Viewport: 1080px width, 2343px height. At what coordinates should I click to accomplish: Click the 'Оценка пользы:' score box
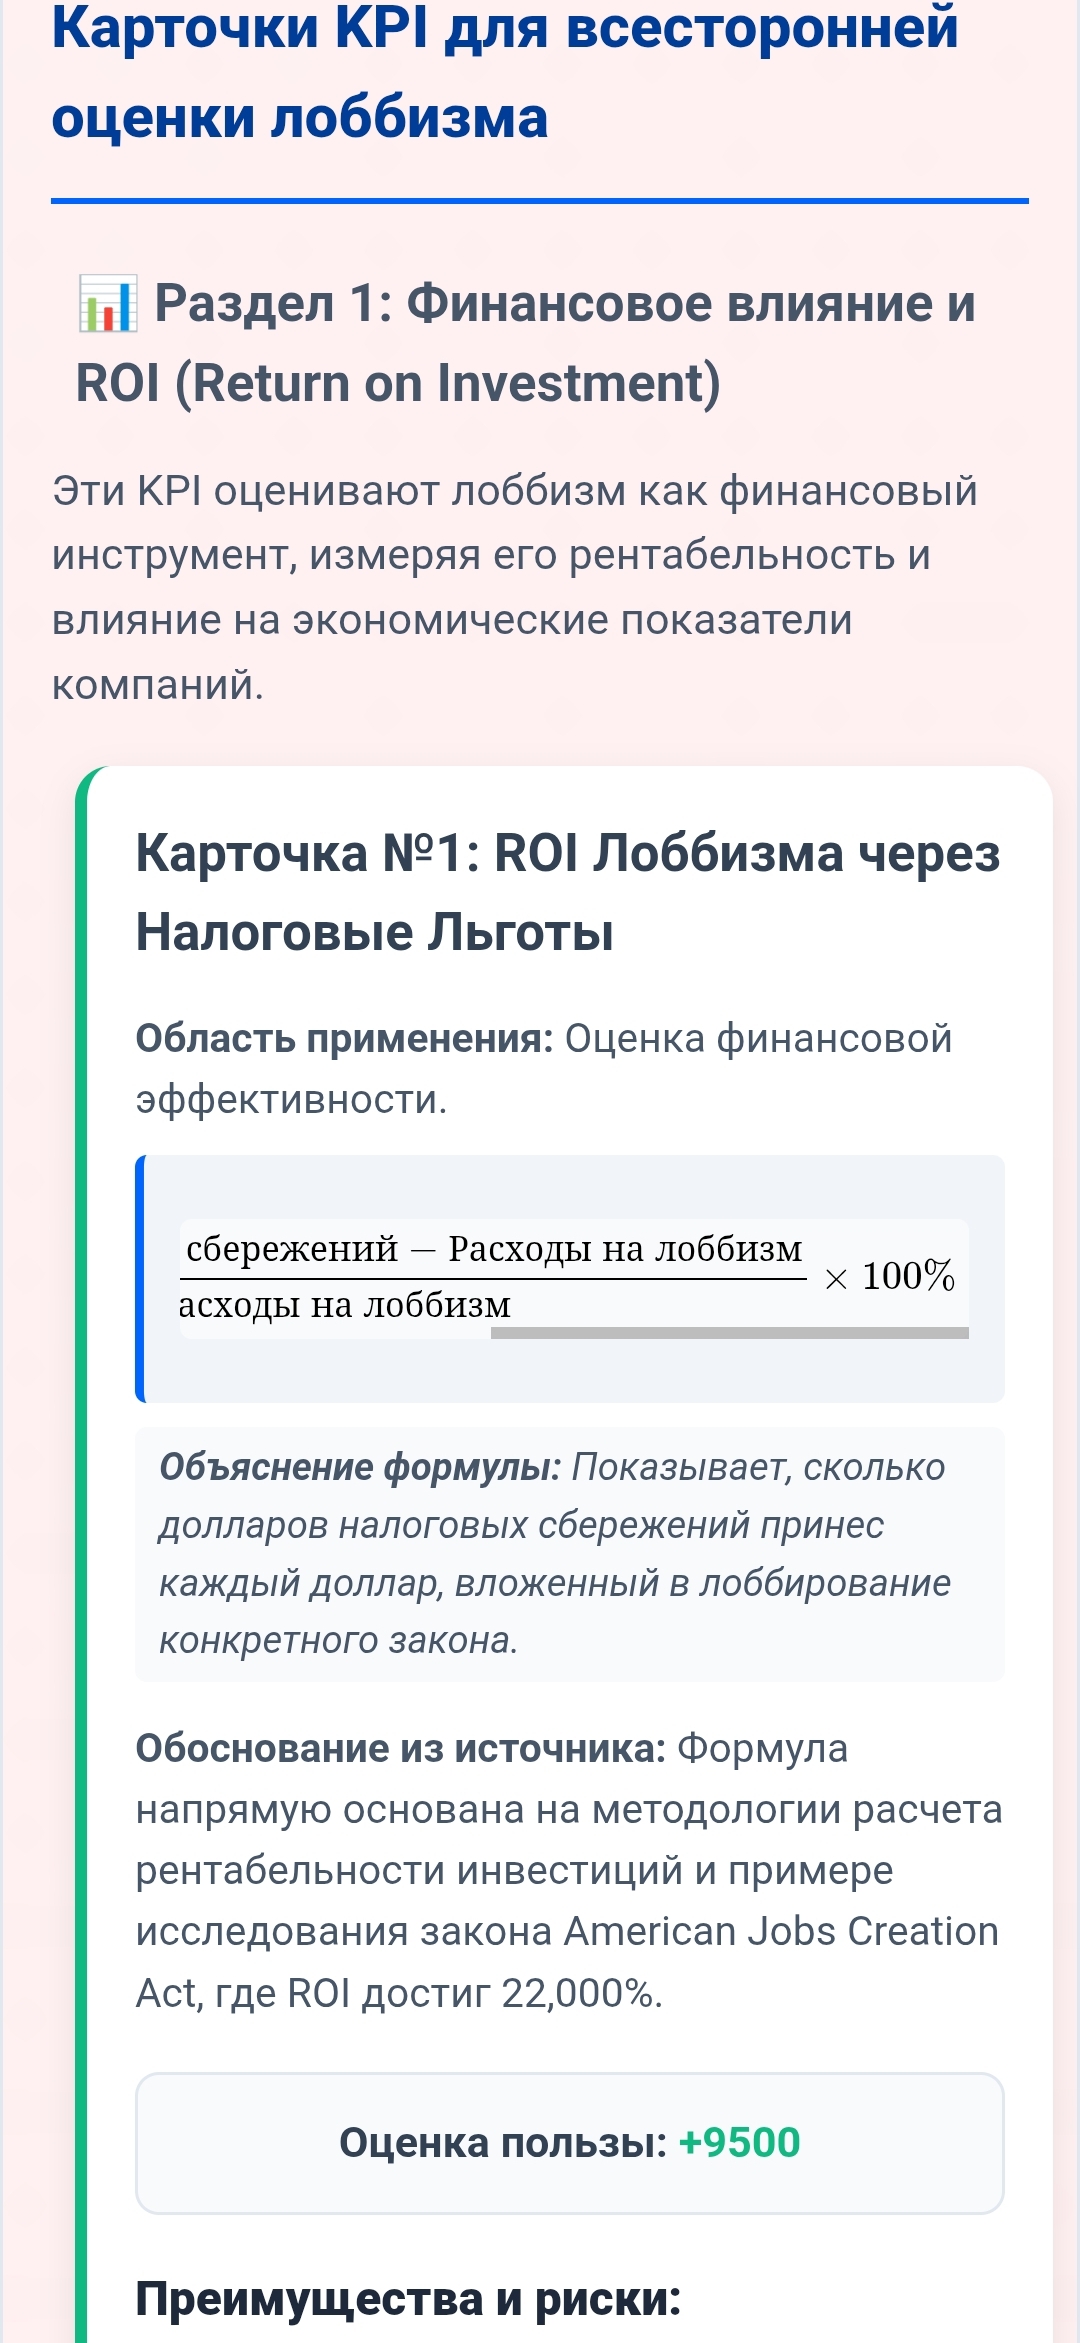coord(569,2143)
